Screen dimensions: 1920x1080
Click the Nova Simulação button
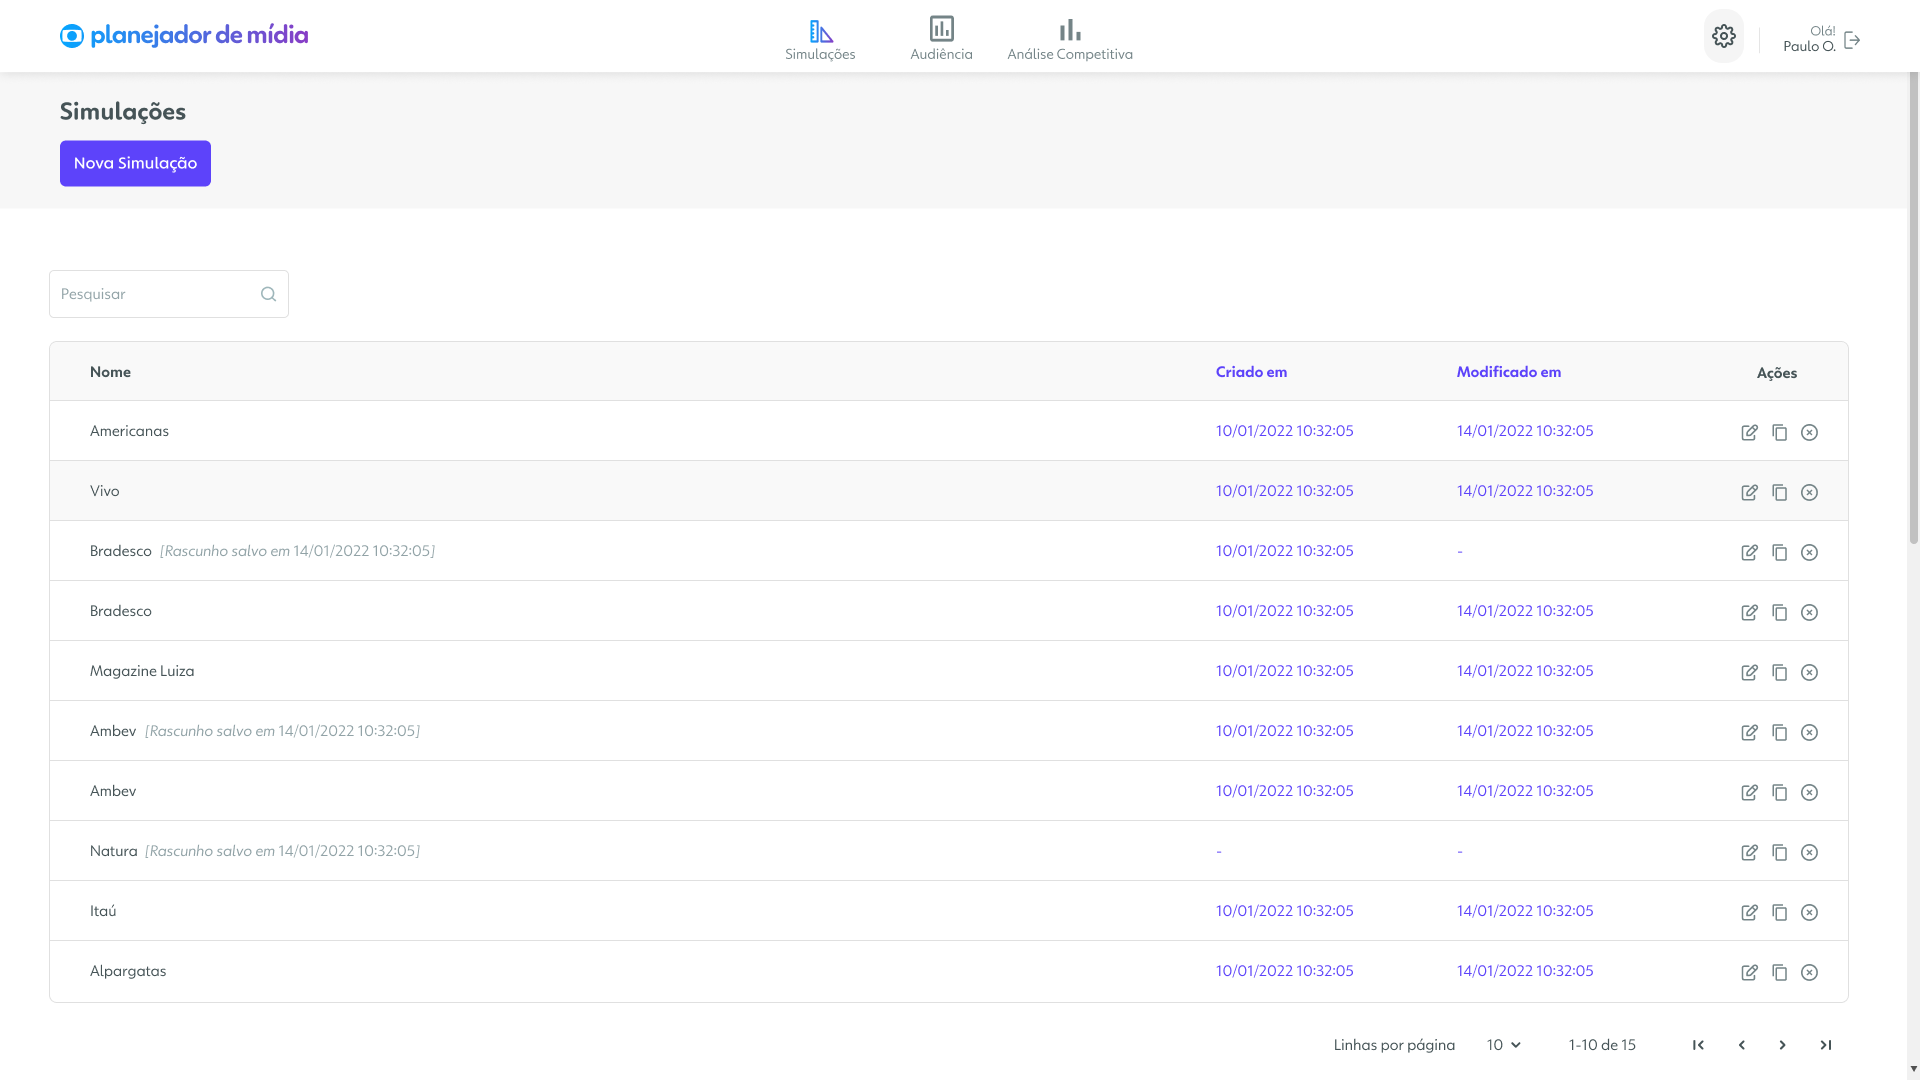point(135,163)
